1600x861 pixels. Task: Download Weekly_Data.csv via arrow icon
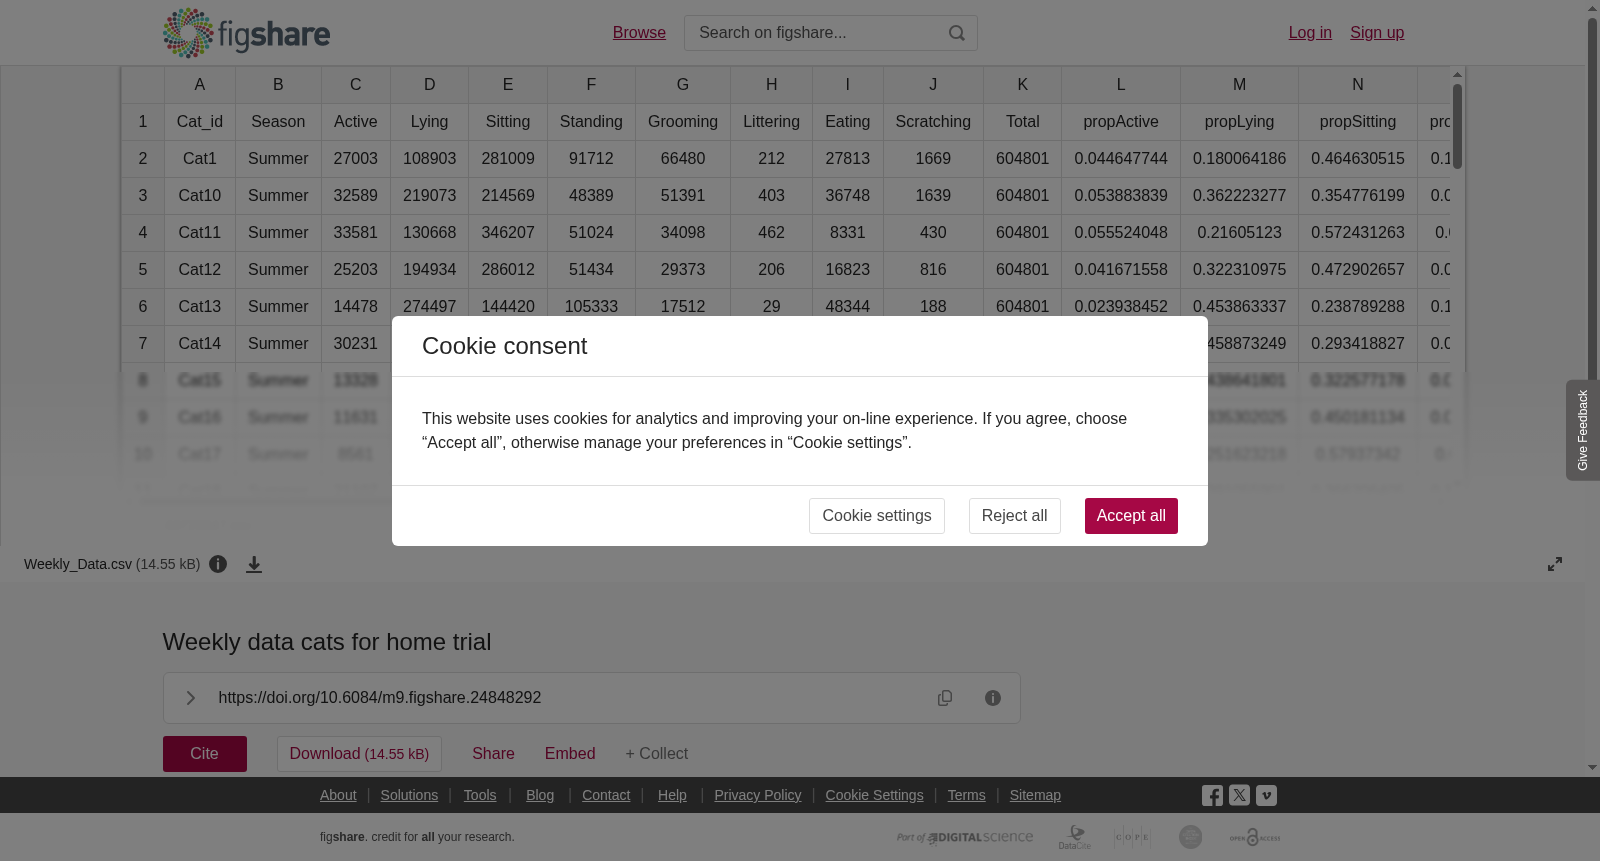(254, 564)
